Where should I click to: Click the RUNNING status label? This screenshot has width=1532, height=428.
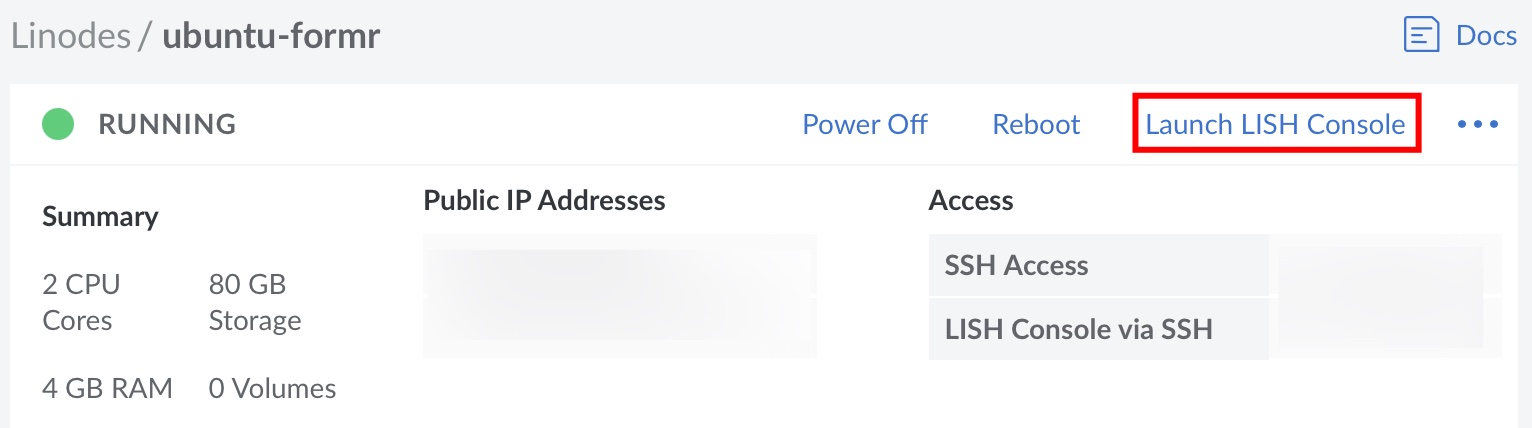pos(167,125)
